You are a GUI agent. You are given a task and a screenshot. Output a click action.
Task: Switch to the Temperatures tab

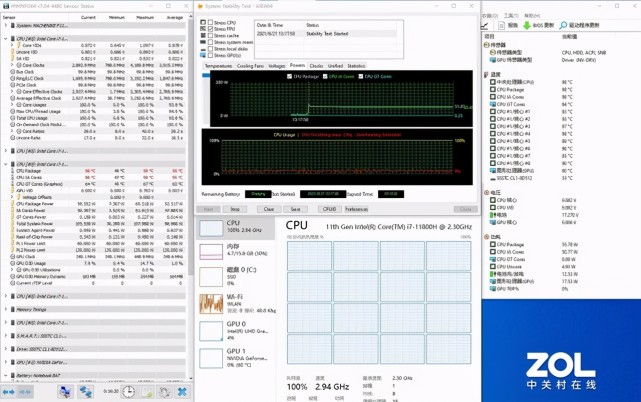pyautogui.click(x=218, y=66)
